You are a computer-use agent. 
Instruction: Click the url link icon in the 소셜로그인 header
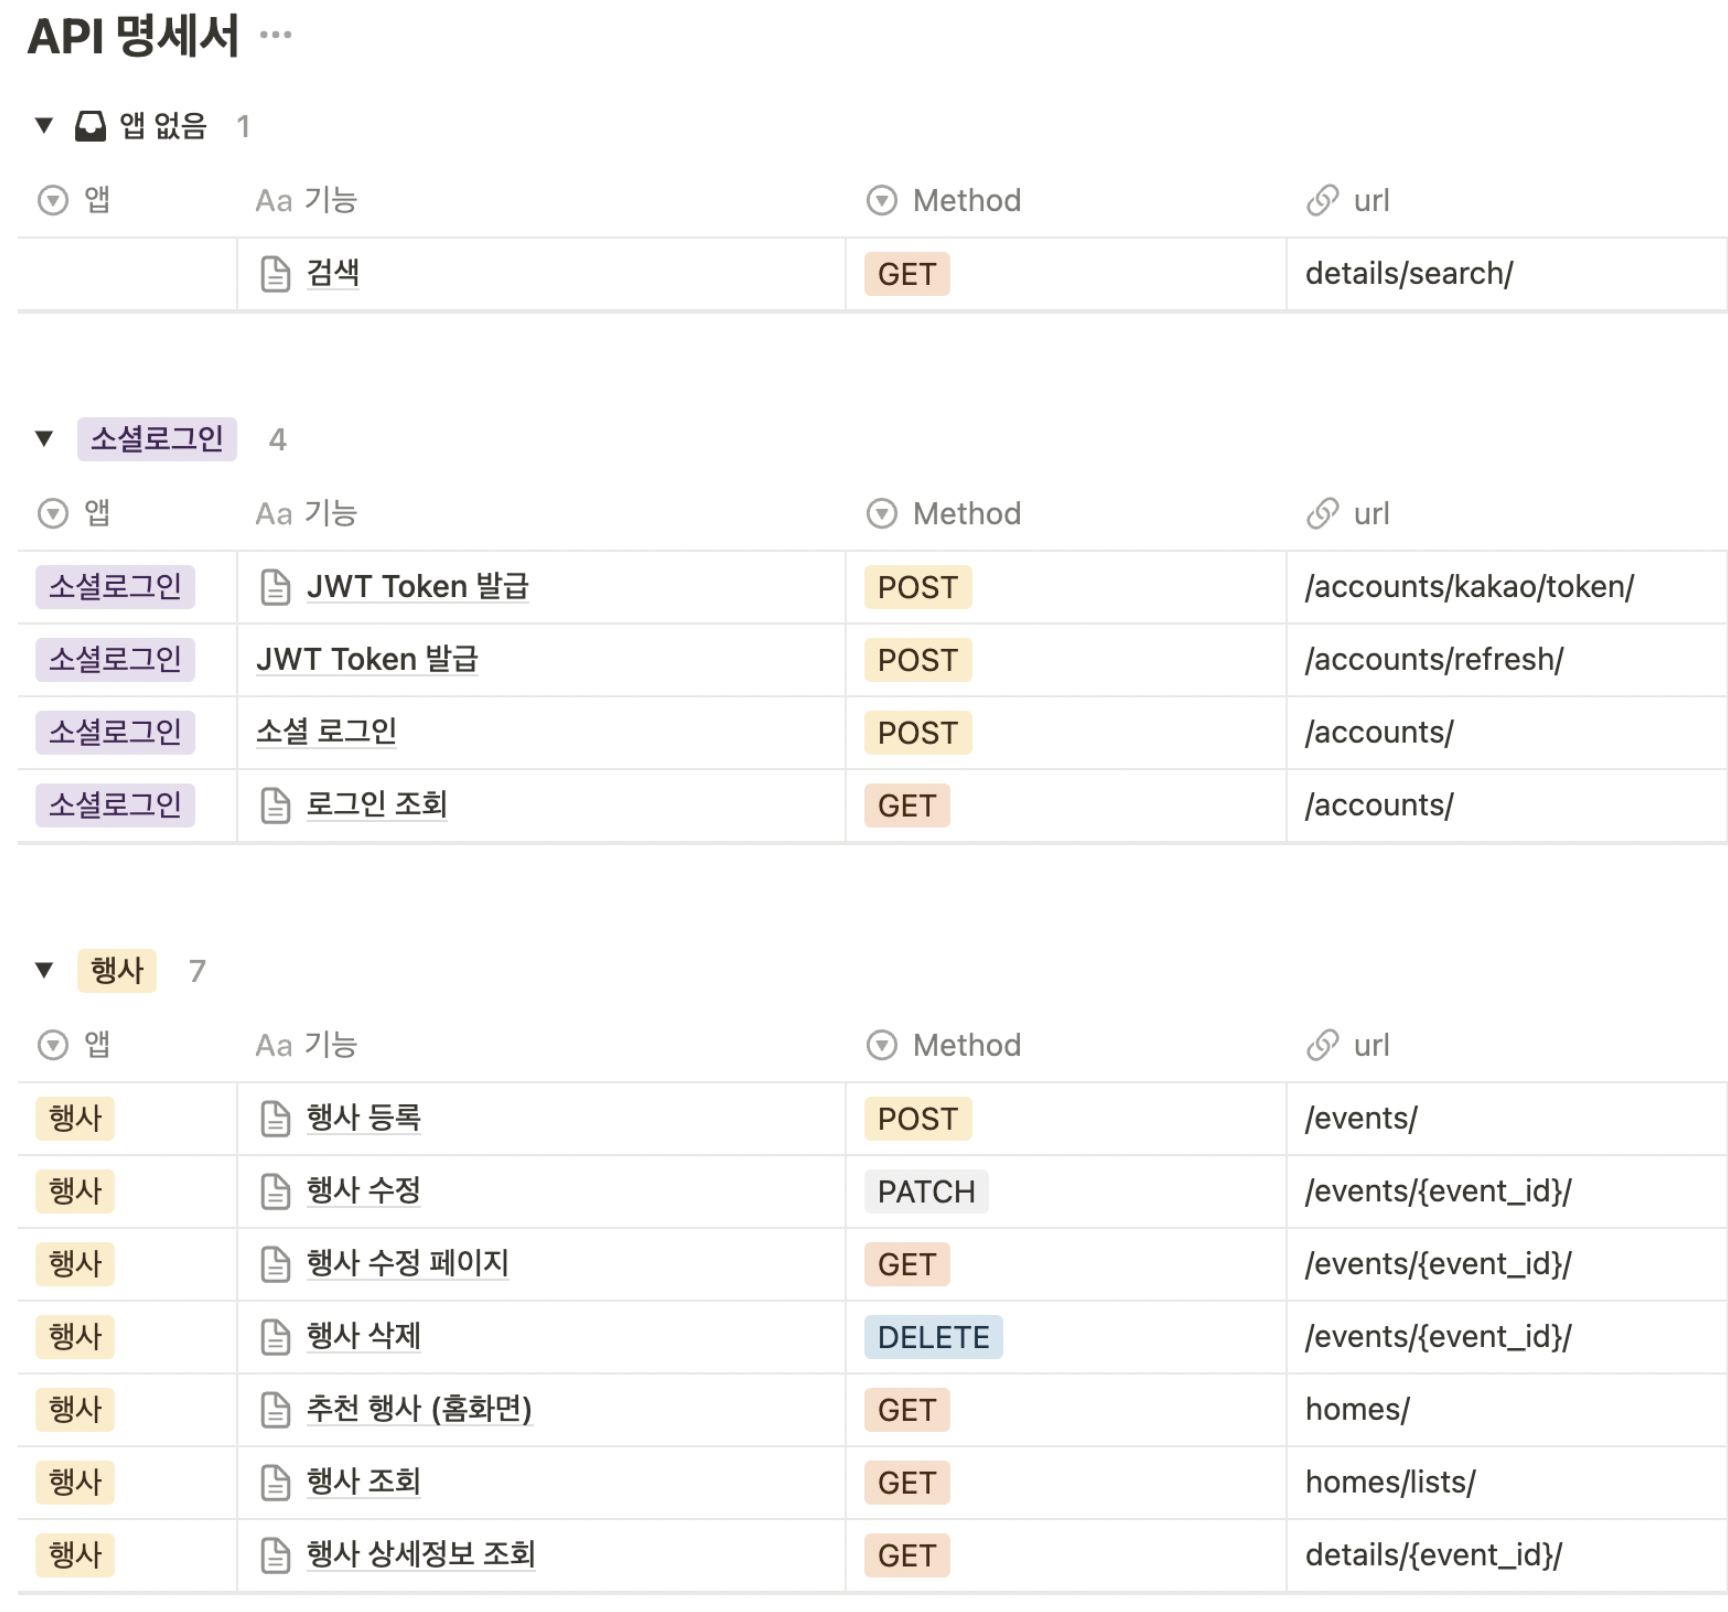(1322, 514)
